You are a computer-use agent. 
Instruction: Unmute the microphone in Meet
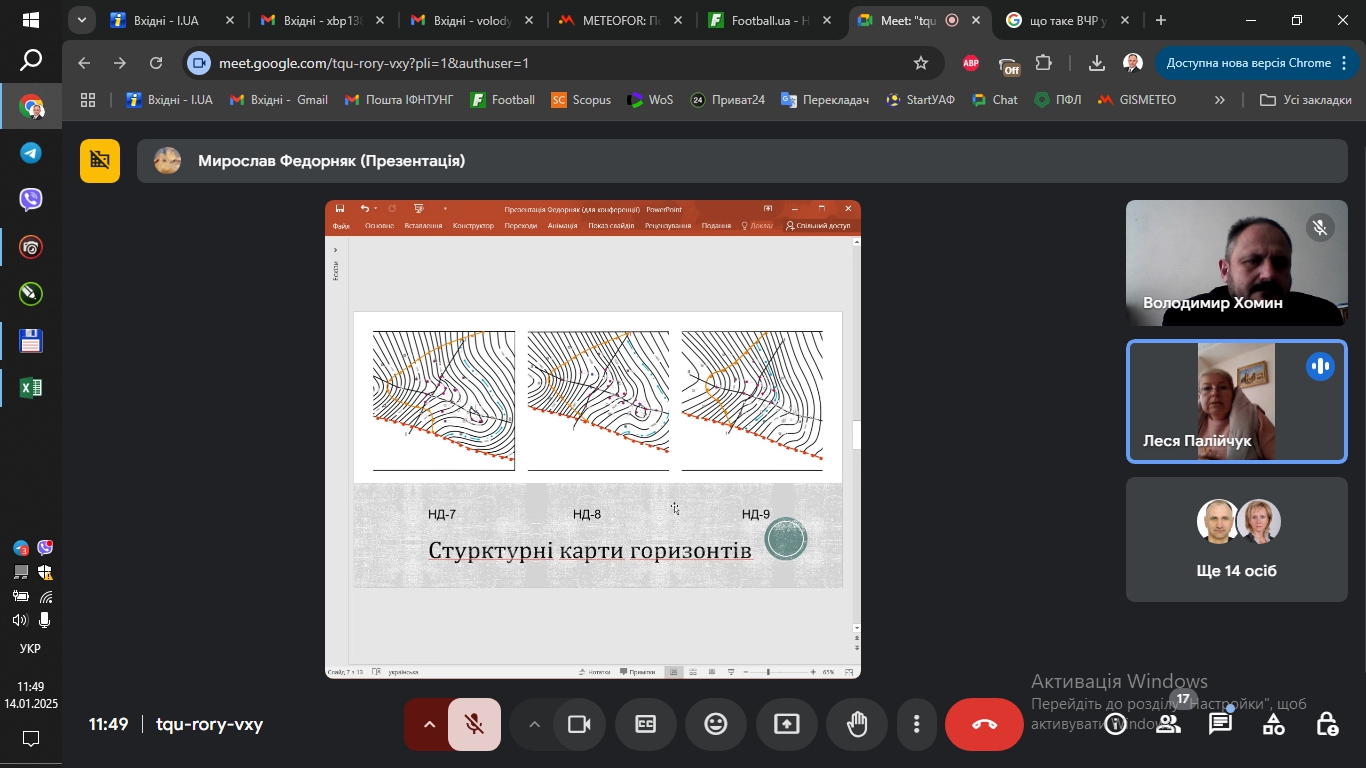pos(474,724)
